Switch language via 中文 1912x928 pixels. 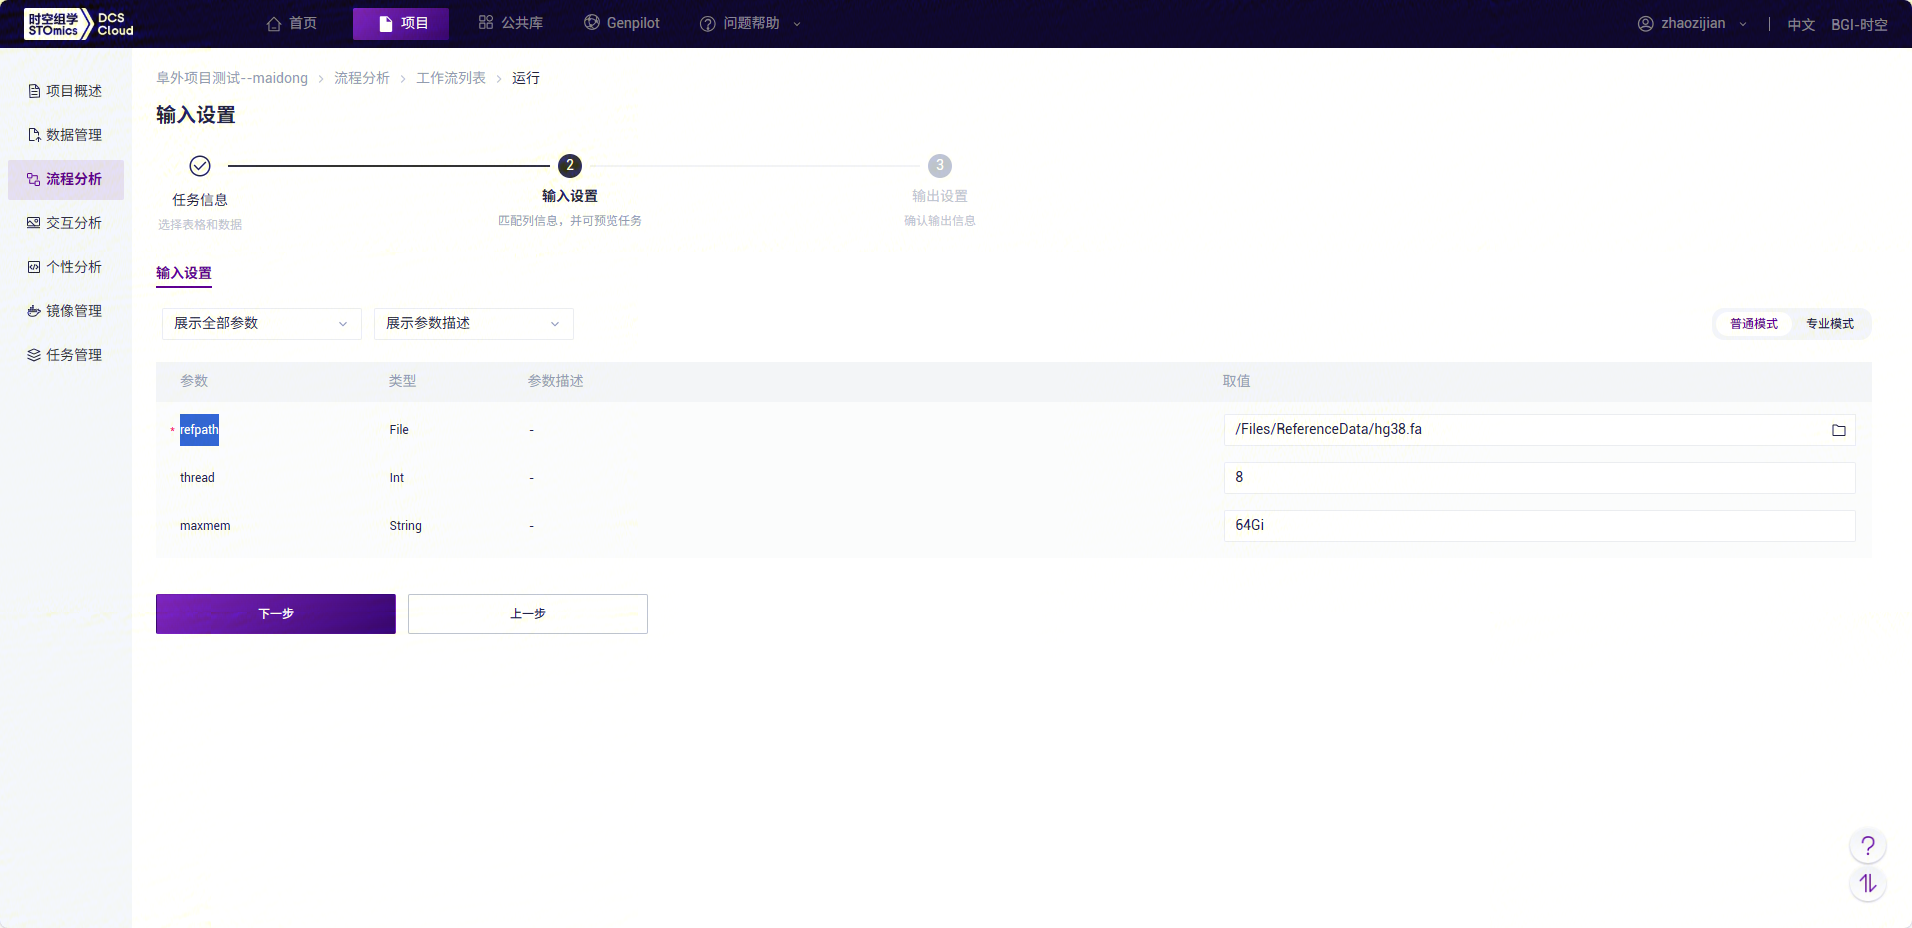tap(1801, 24)
